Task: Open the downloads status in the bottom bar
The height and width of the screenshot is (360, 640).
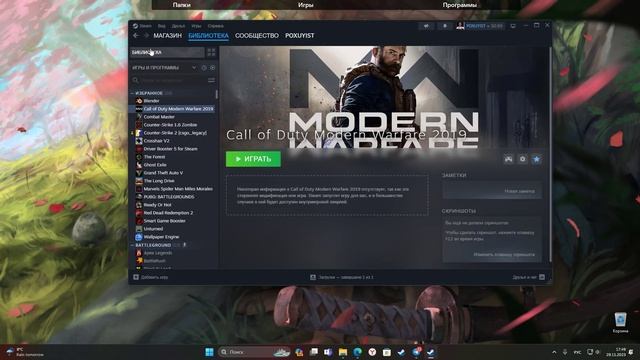Action: pos(342,278)
